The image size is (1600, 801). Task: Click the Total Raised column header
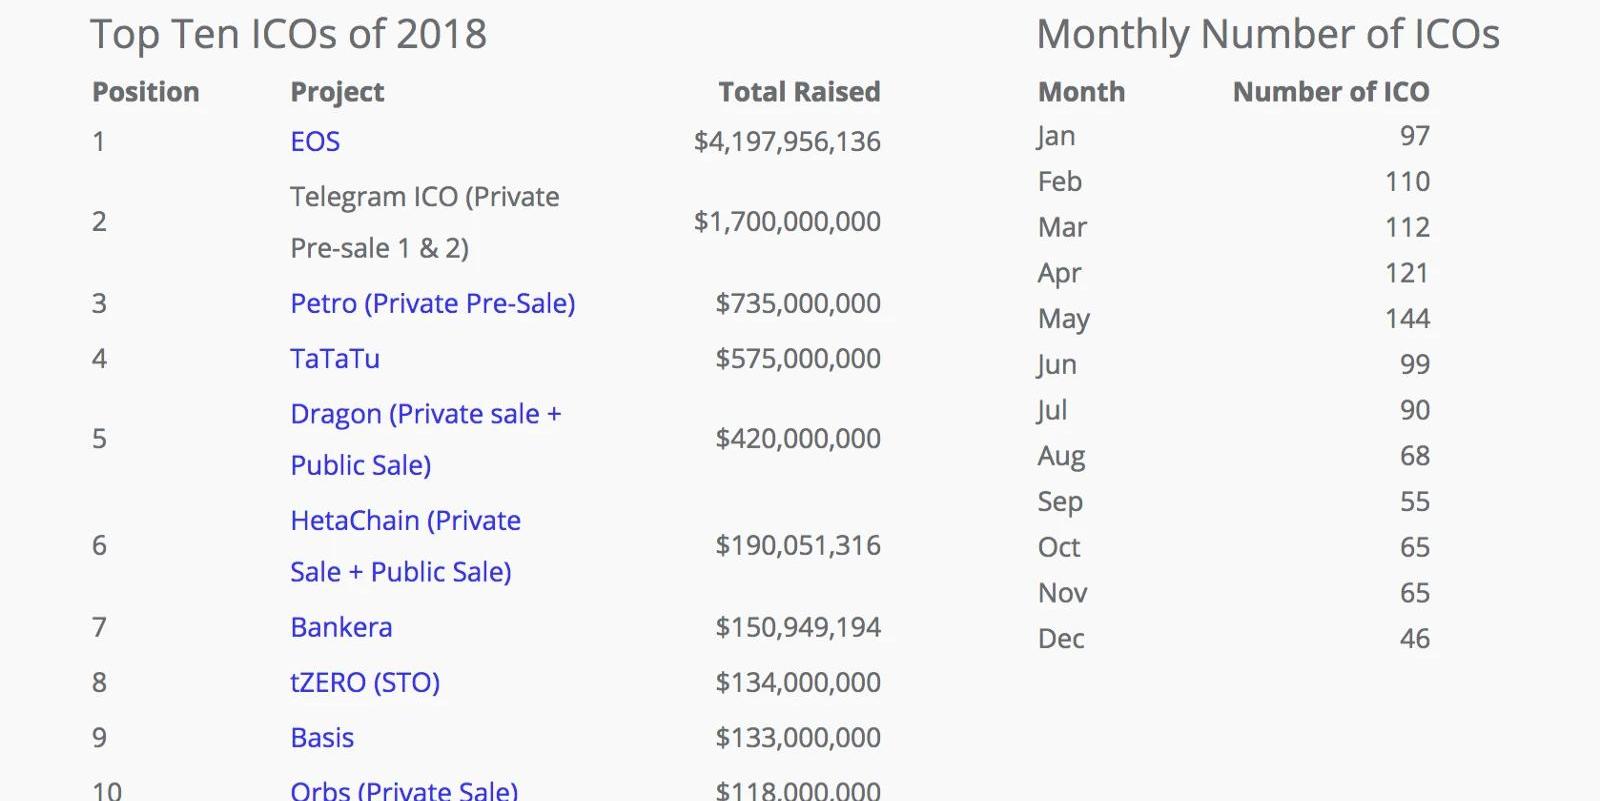[799, 92]
